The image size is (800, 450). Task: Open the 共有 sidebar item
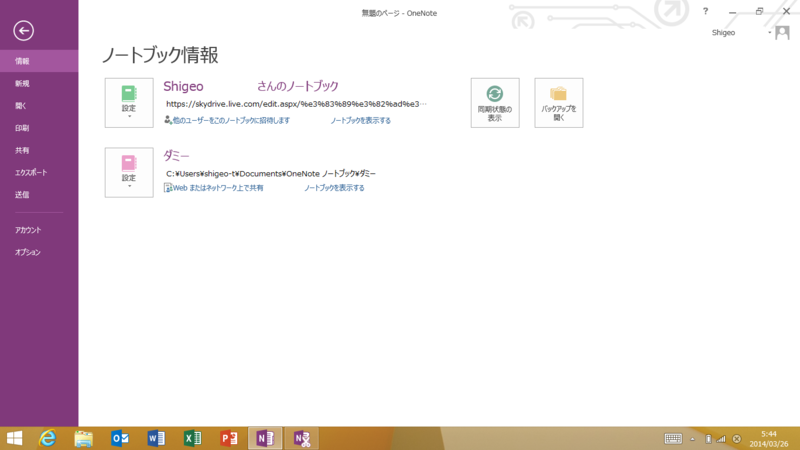point(39,150)
